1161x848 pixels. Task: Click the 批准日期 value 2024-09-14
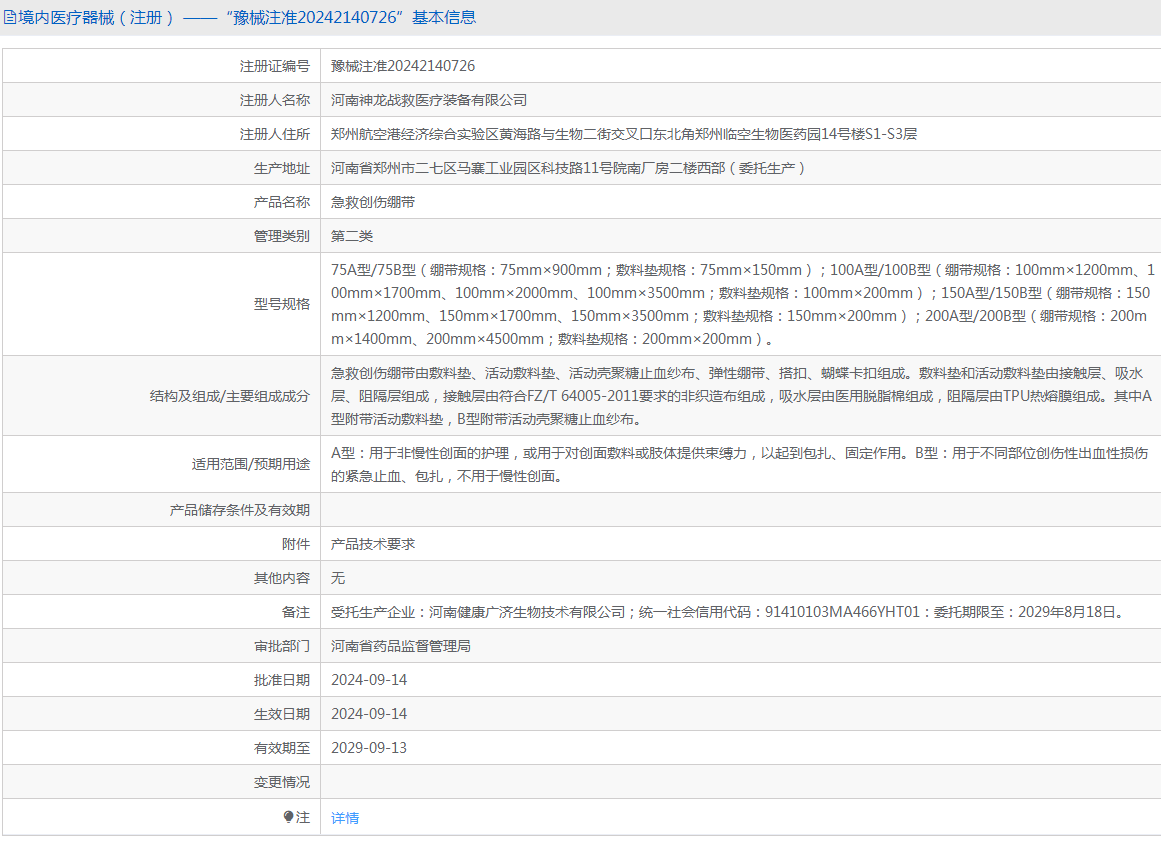tap(369, 680)
